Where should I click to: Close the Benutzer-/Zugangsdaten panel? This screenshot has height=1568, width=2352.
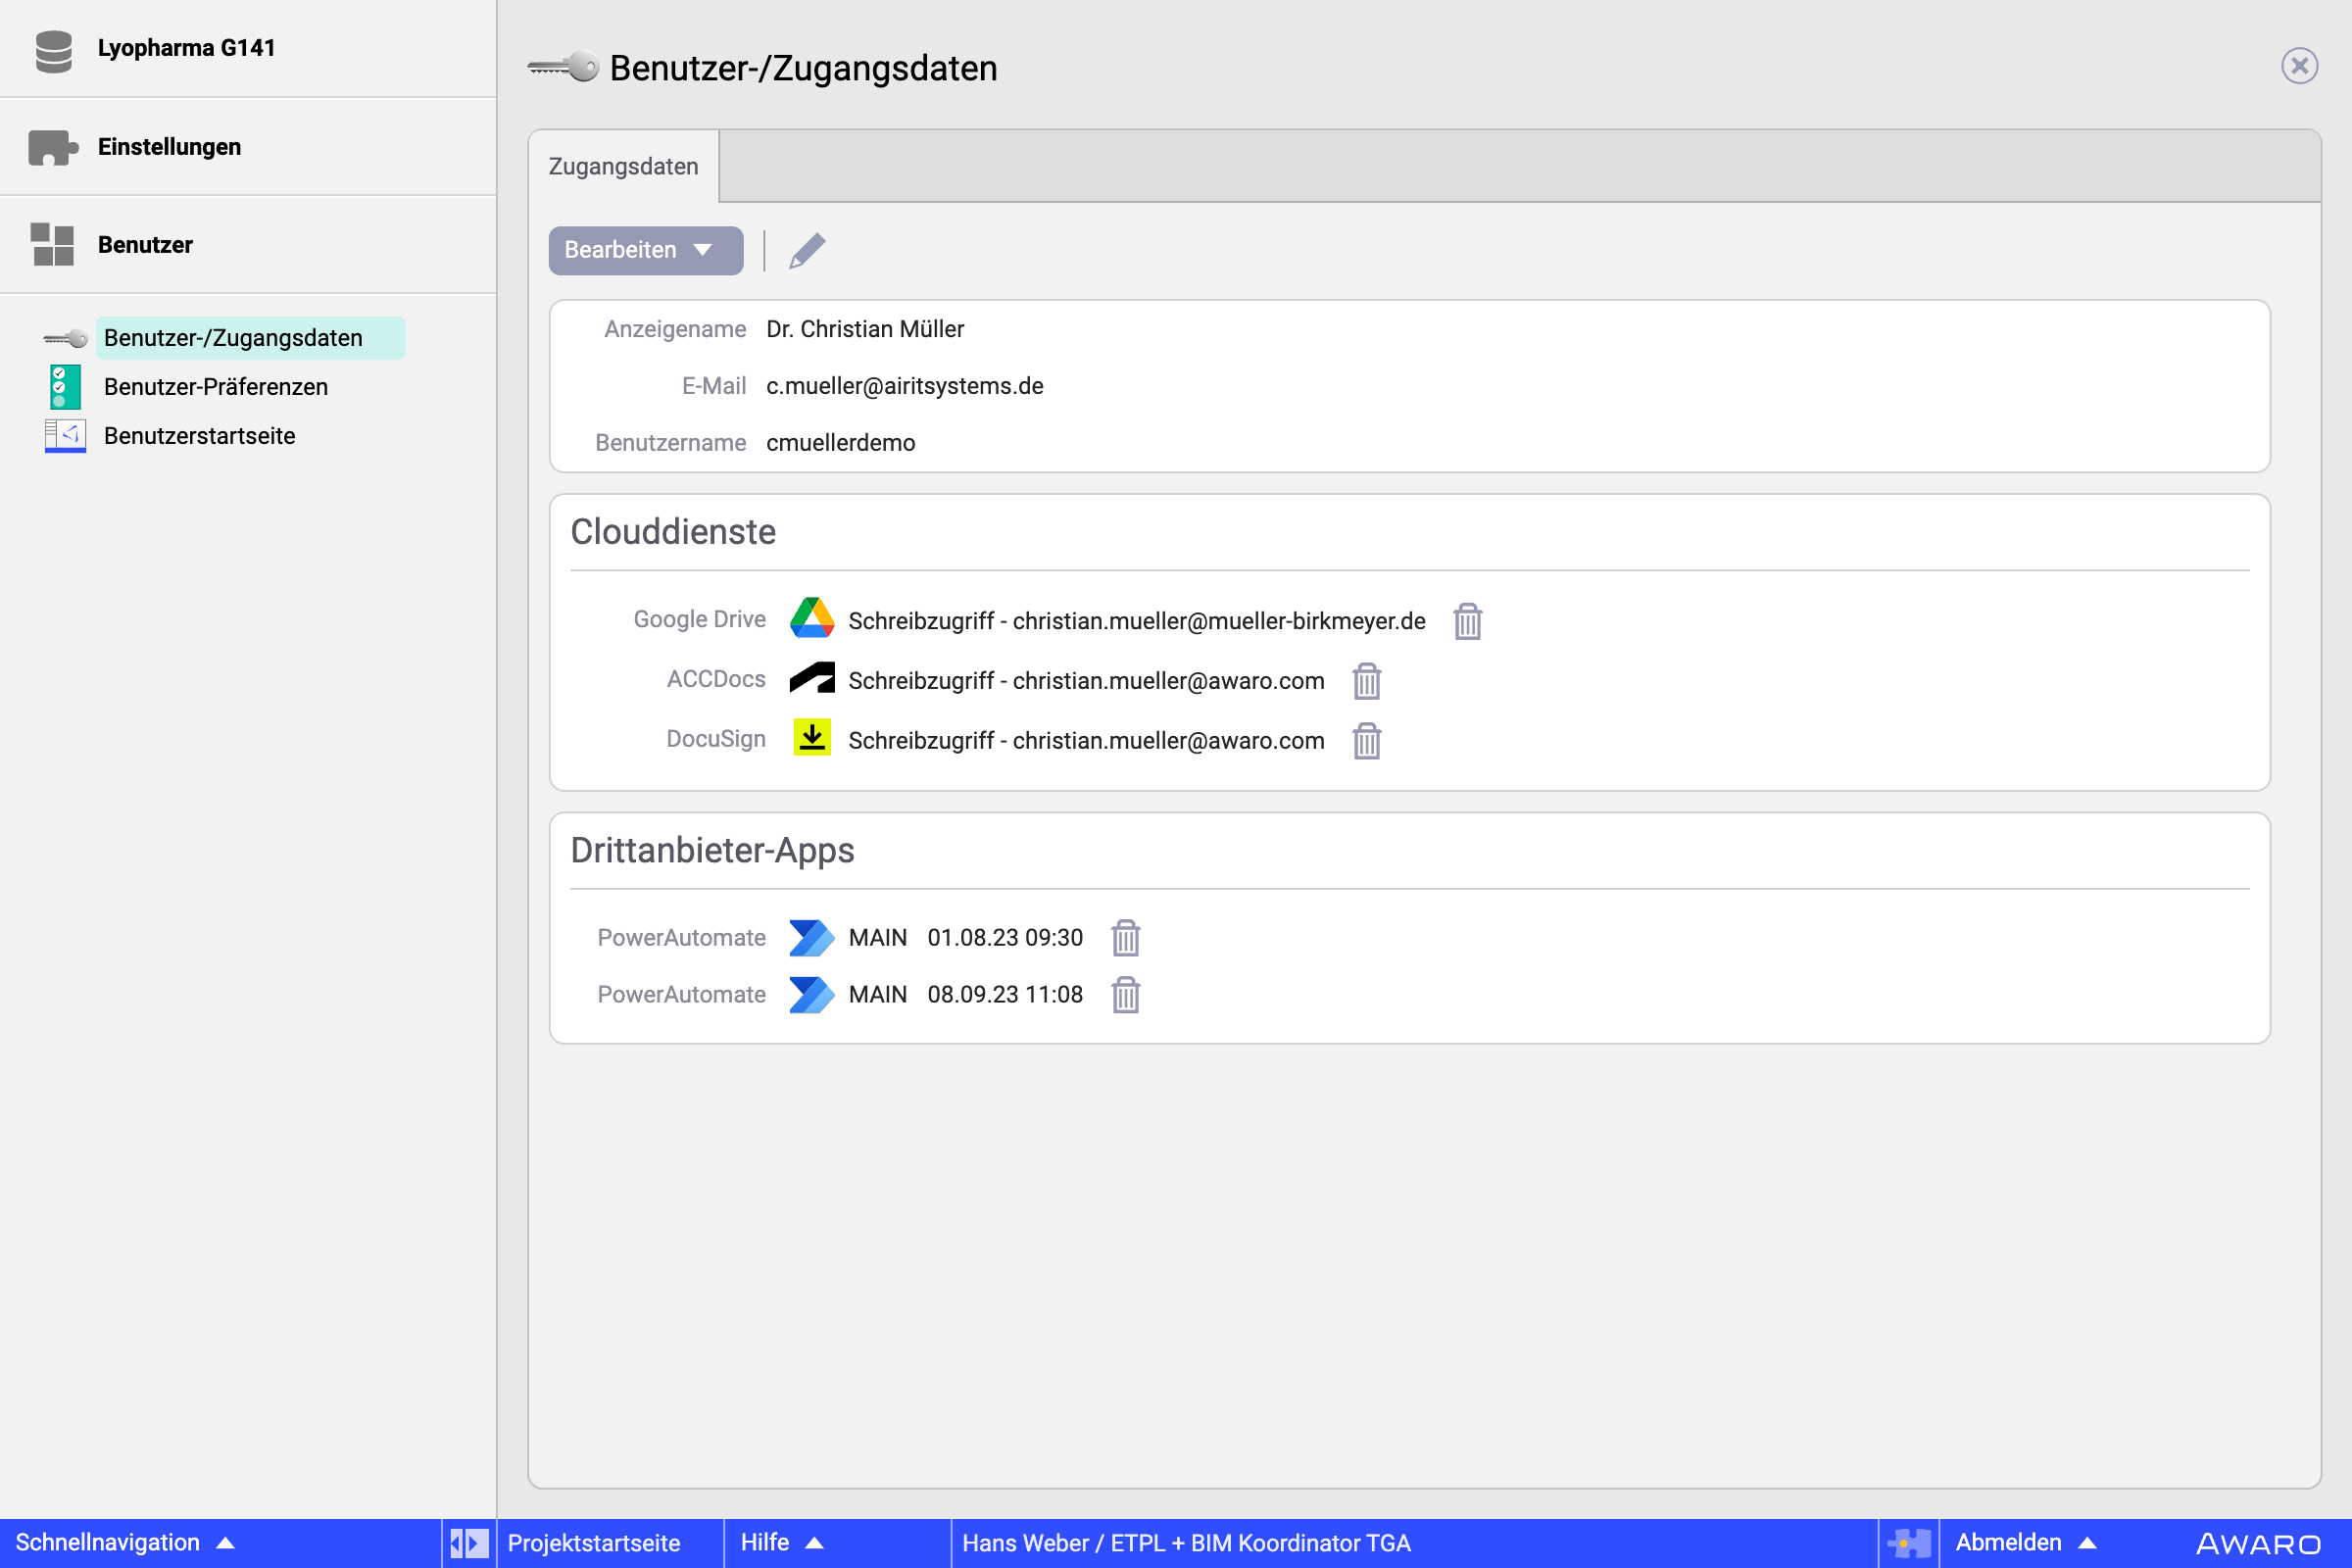(2299, 66)
